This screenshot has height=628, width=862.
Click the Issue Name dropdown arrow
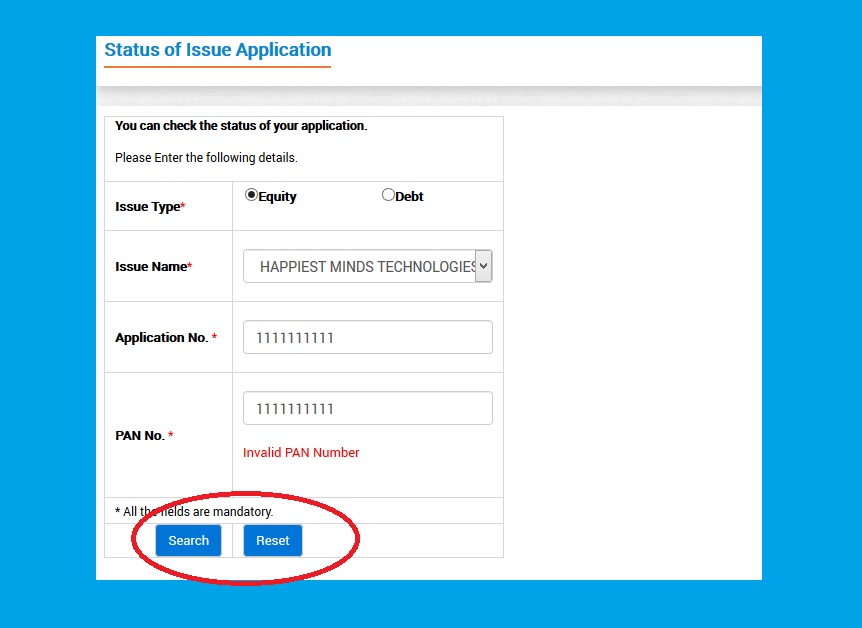point(483,266)
